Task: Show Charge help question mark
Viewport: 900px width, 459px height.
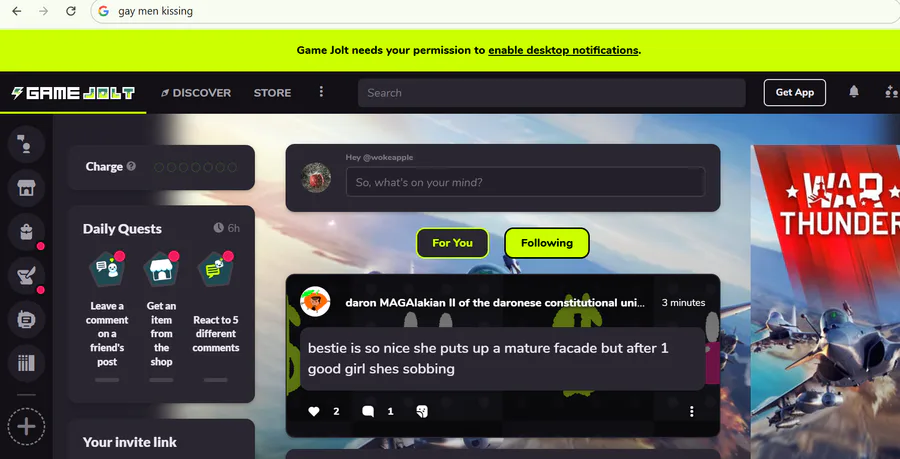Action: [131, 166]
